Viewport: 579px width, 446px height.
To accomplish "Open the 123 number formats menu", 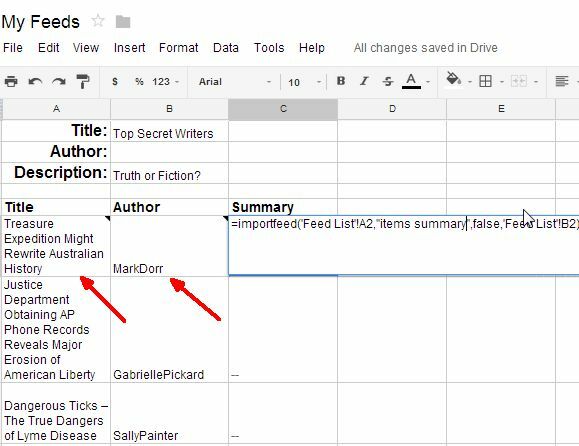I will (165, 82).
